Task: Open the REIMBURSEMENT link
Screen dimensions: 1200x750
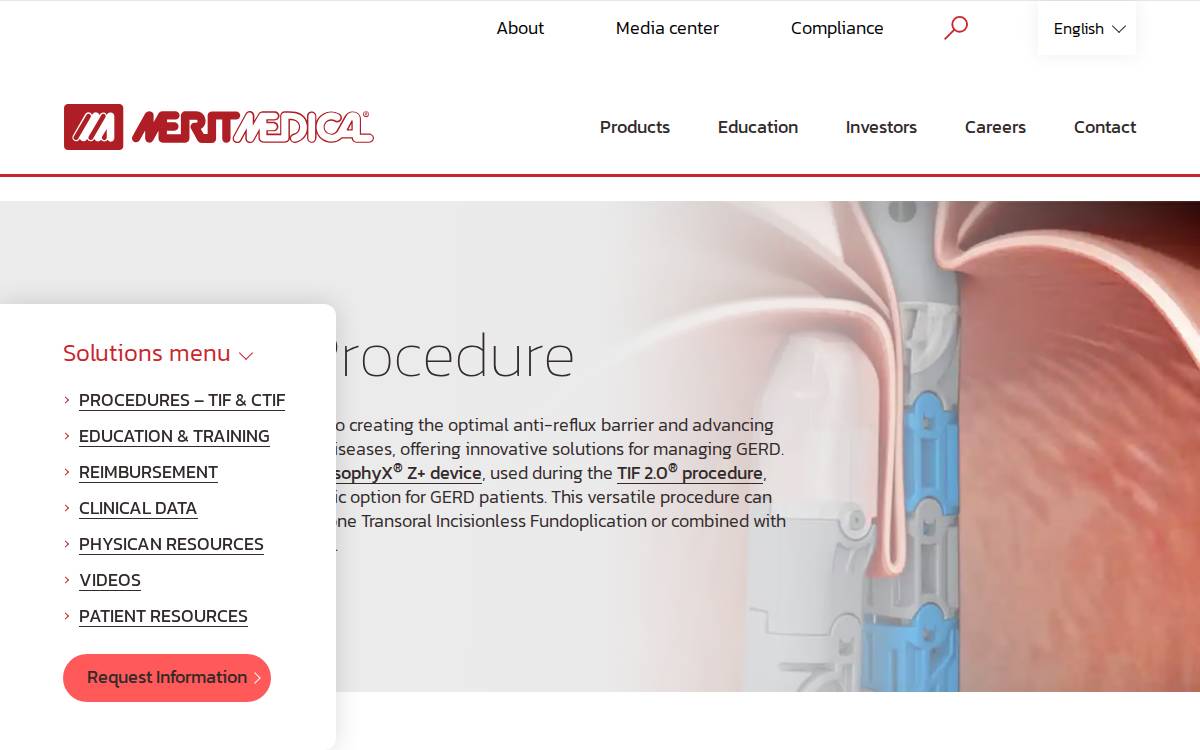Action: [148, 472]
